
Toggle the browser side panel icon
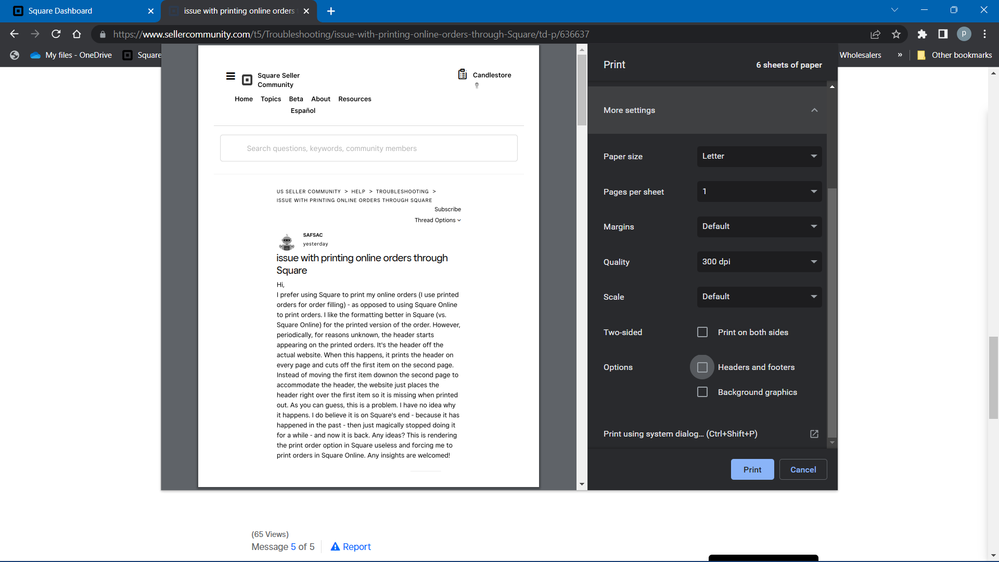[943, 34]
